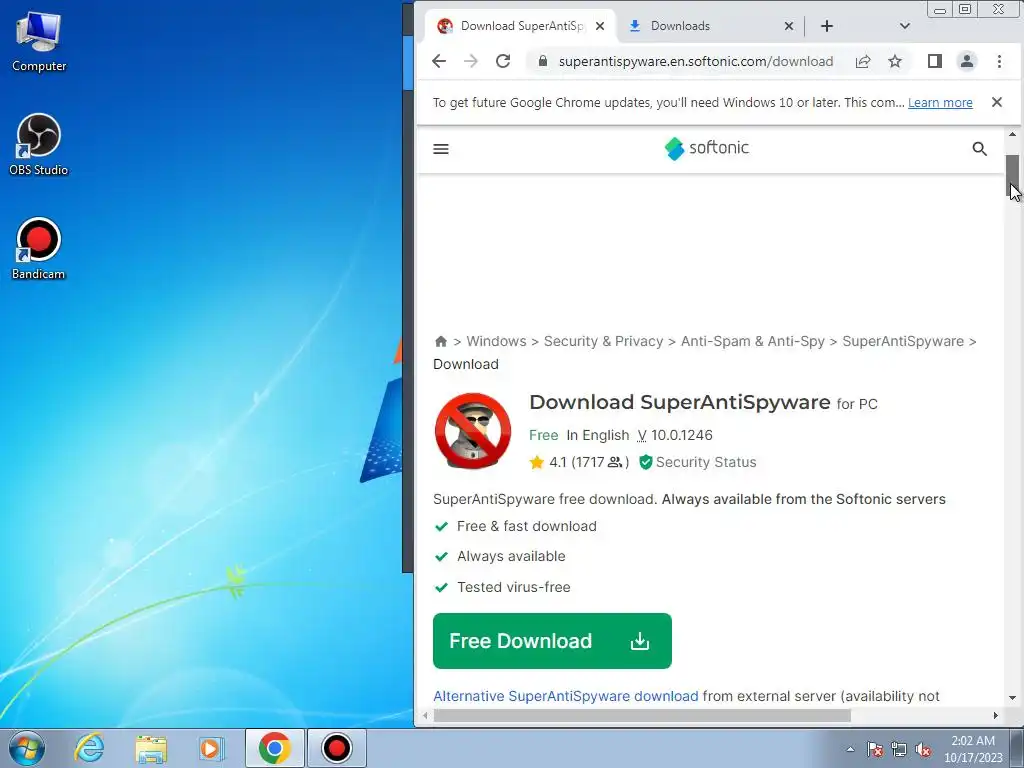Screen dimensions: 1024x768
Task: Click the 'Free & fast download' text
Action: point(526,526)
